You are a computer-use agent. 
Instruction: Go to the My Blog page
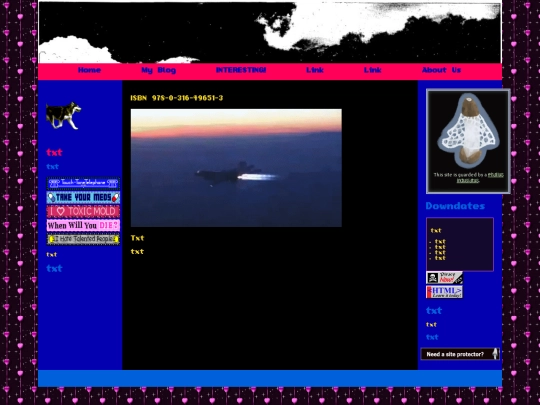coord(158,70)
